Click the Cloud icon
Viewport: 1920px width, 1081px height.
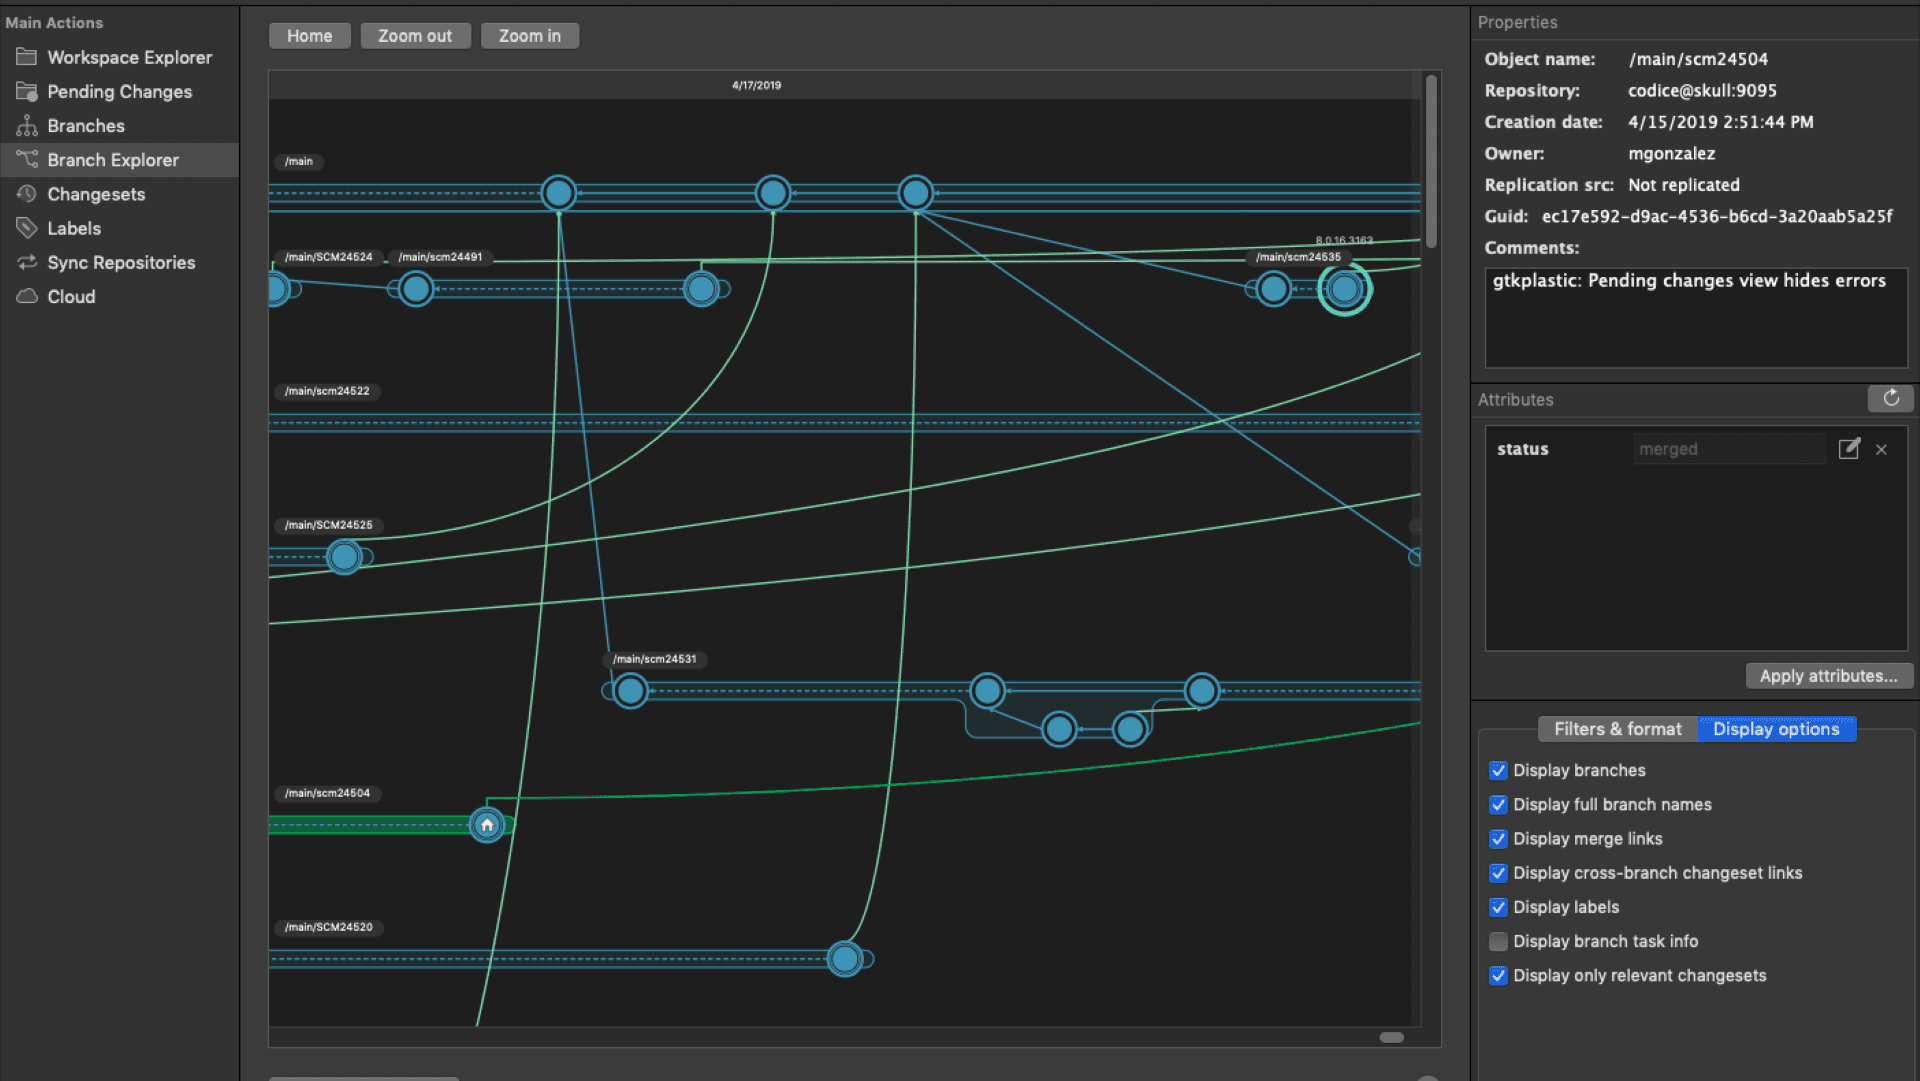click(24, 297)
